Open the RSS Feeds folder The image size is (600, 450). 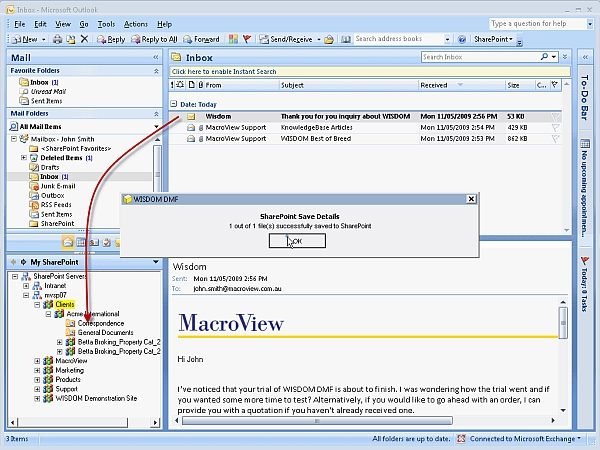[50, 205]
